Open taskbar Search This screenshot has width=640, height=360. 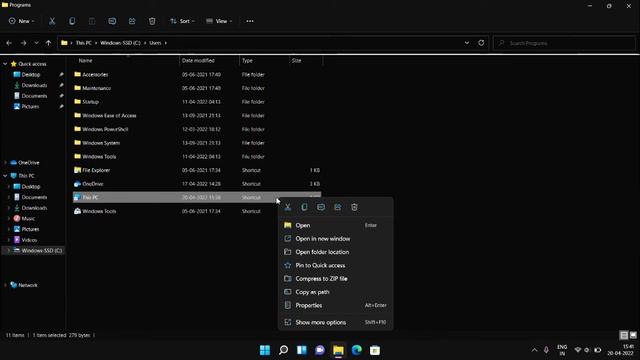coord(283,350)
